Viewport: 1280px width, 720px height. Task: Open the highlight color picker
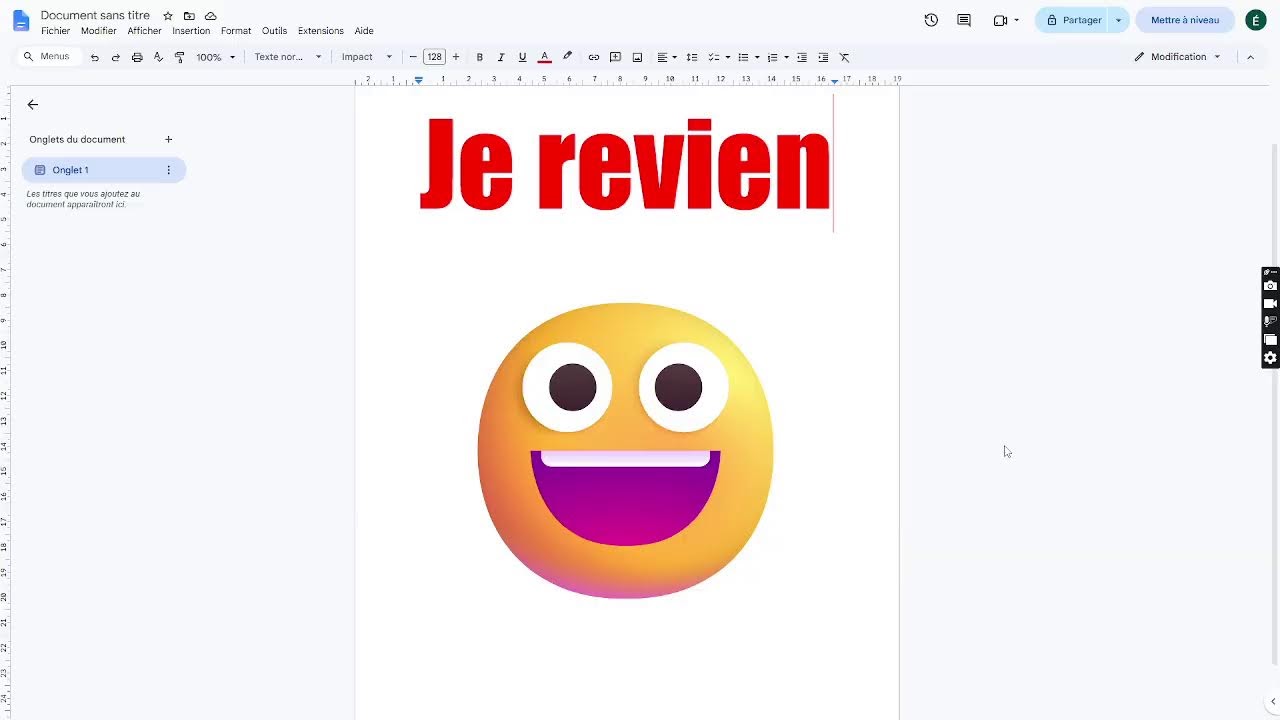(x=567, y=57)
